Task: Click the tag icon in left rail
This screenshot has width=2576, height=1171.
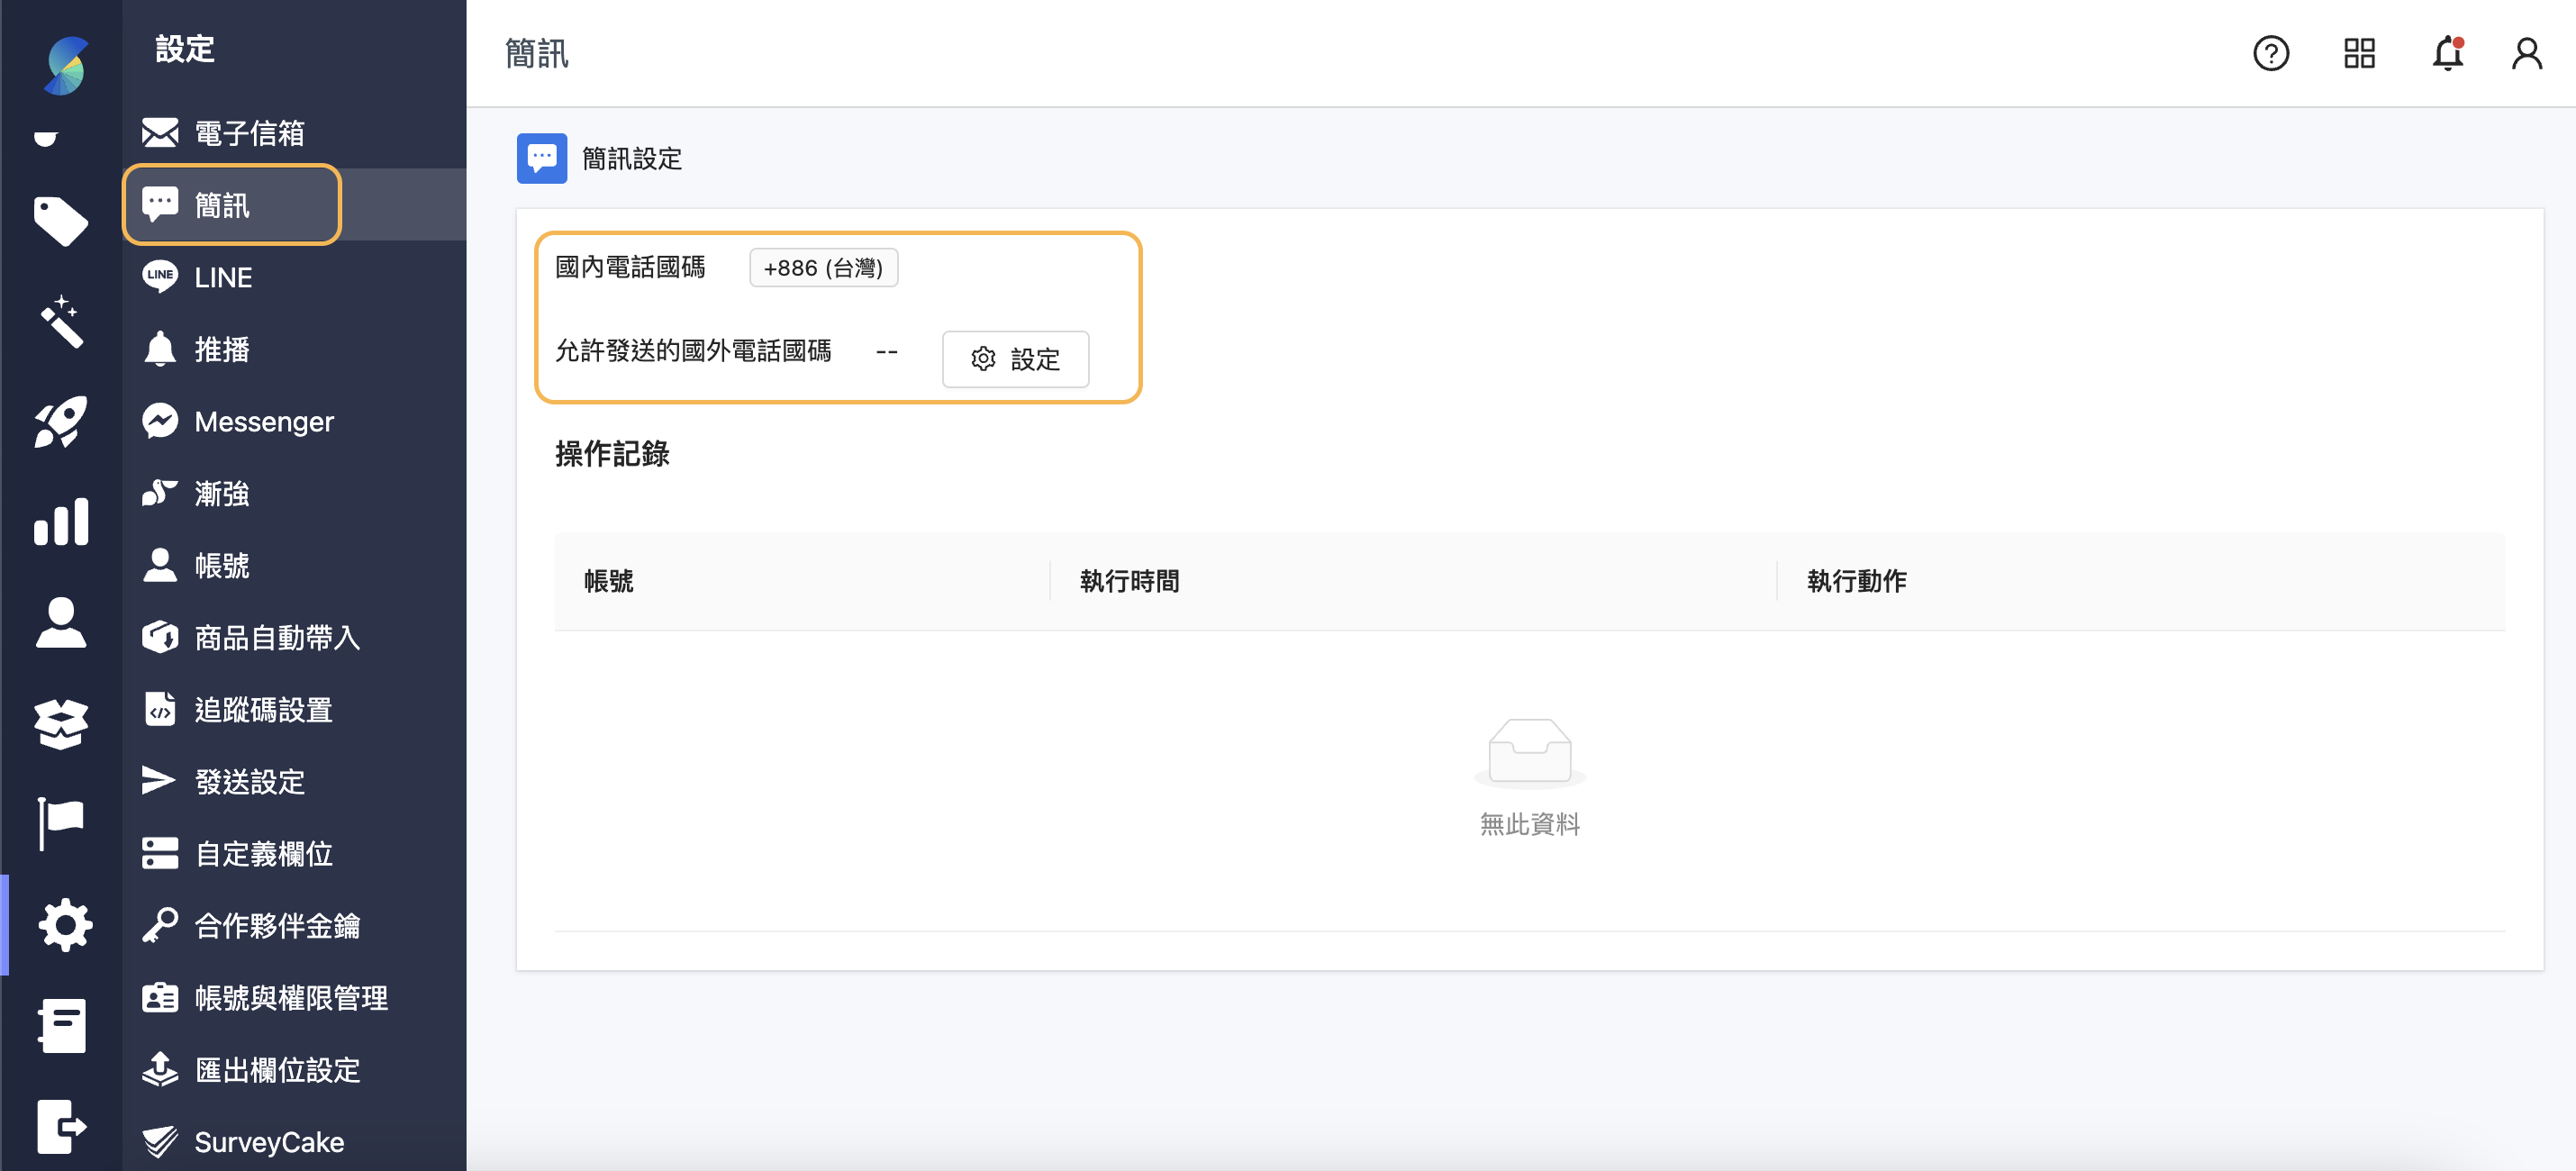Action: click(x=61, y=220)
